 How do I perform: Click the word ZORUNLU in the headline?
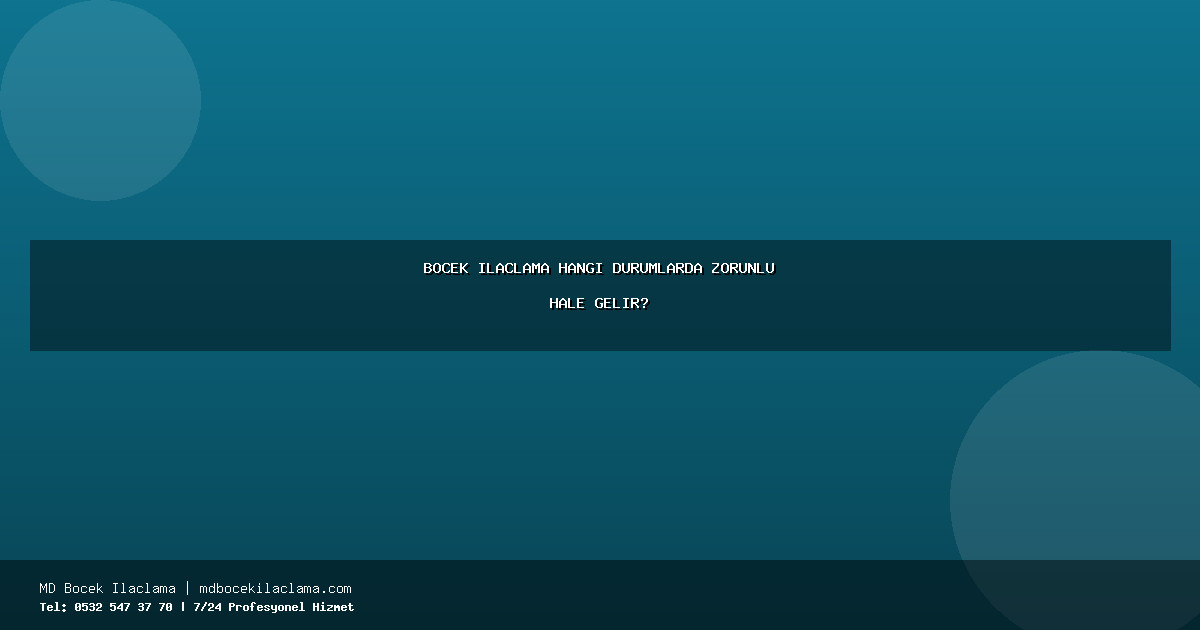click(743, 268)
